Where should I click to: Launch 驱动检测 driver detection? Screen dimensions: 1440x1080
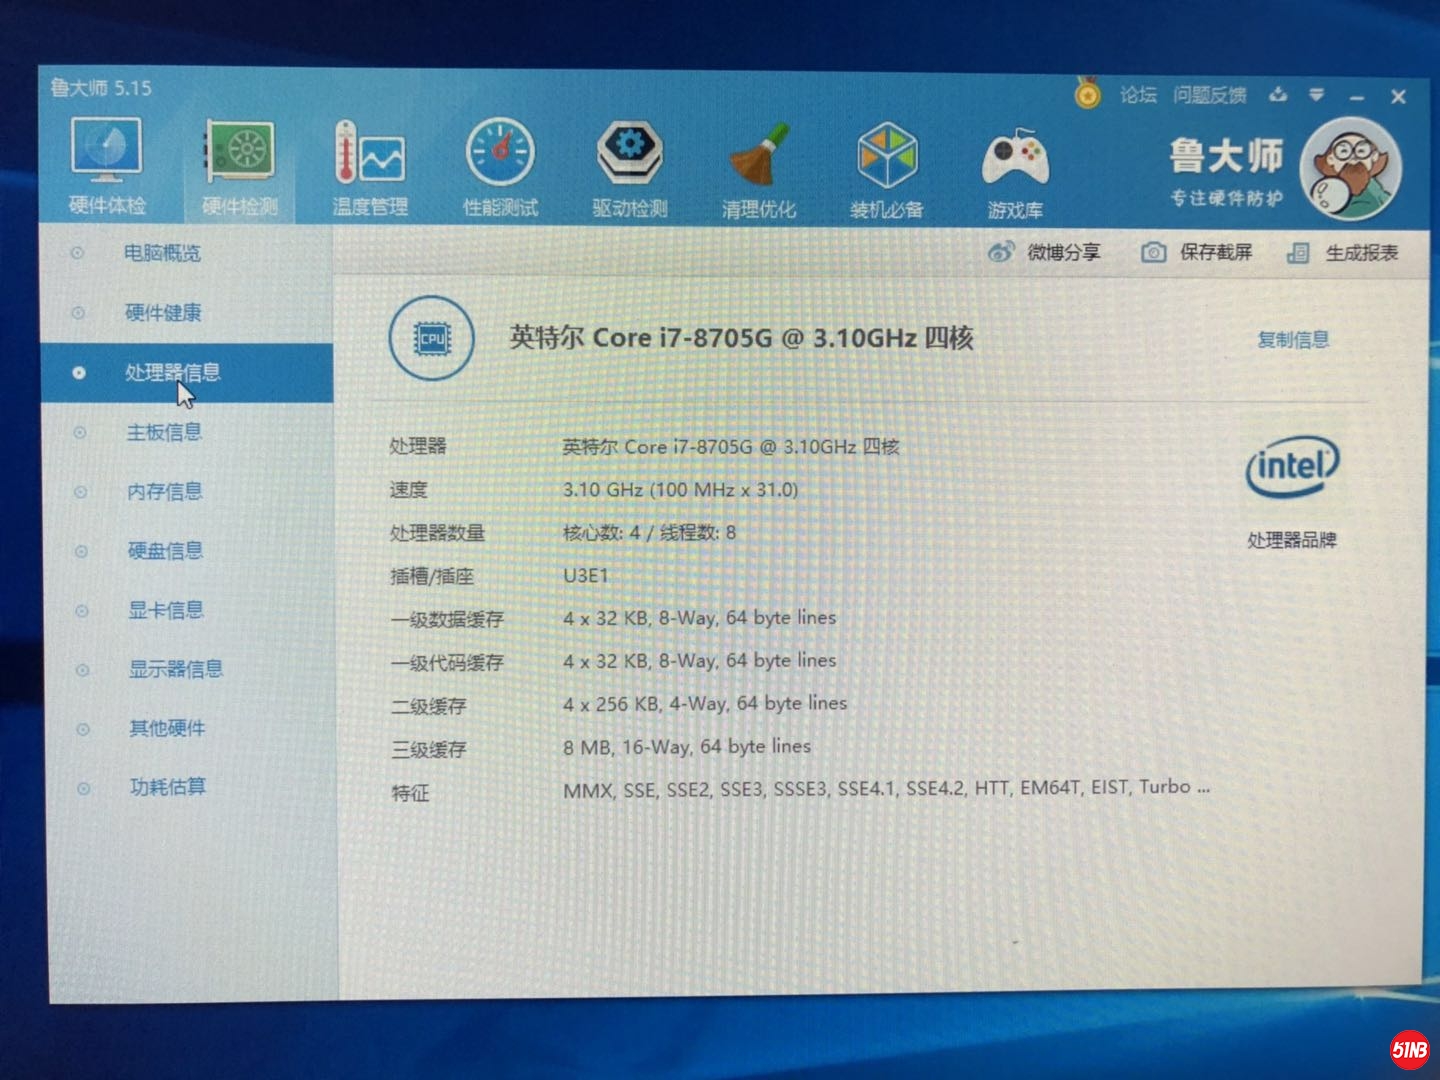click(629, 165)
